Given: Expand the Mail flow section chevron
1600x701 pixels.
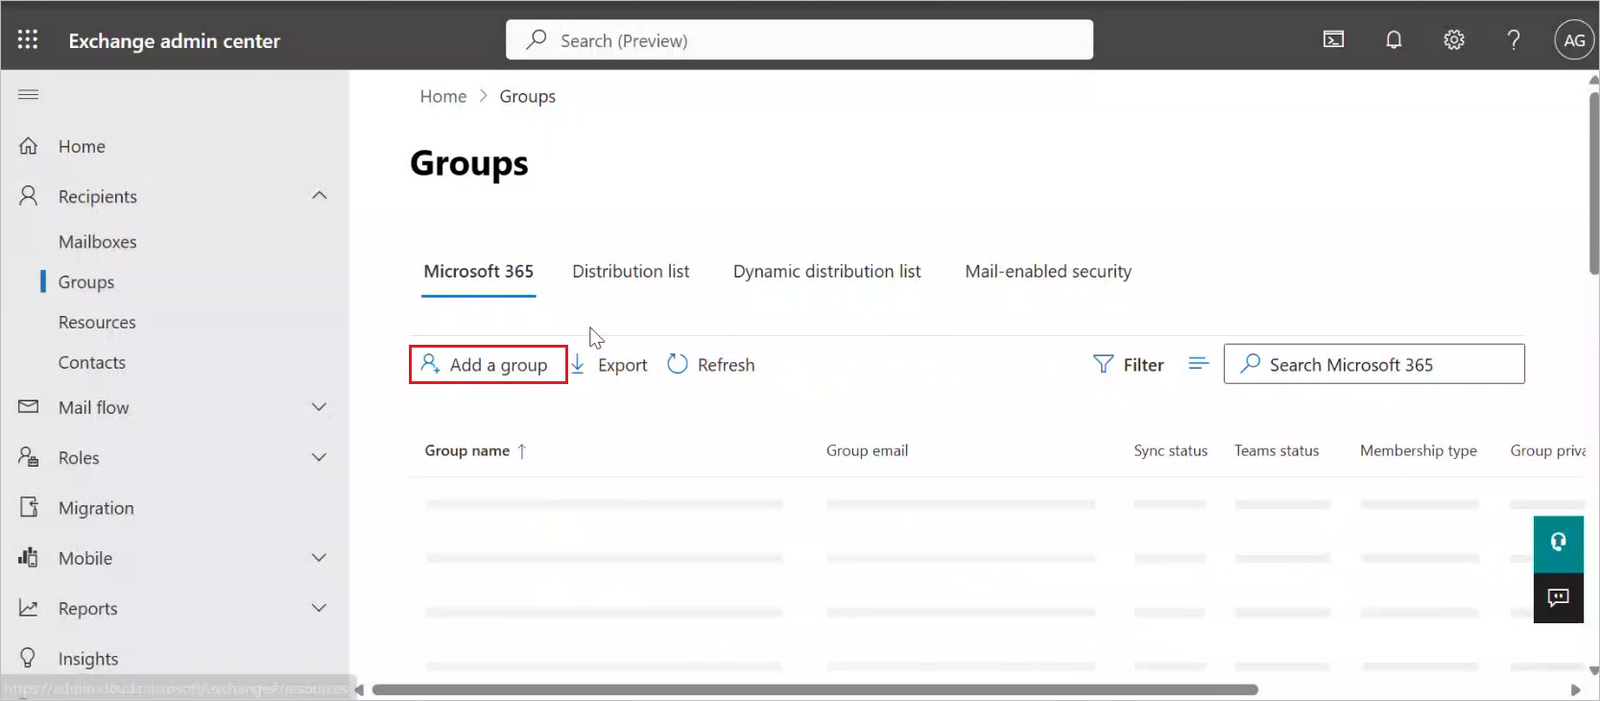Looking at the screenshot, I should [319, 407].
